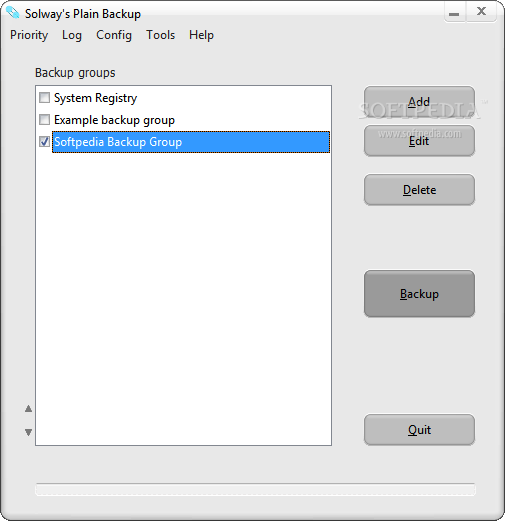This screenshot has height=521, width=505.
Task: Expand the Config menu
Action: 114,35
